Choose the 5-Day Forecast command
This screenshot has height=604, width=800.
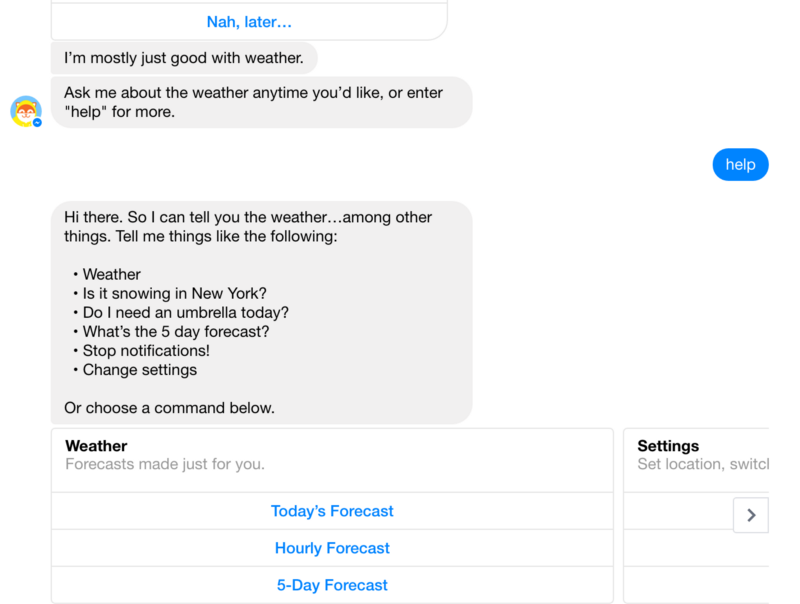point(332,585)
